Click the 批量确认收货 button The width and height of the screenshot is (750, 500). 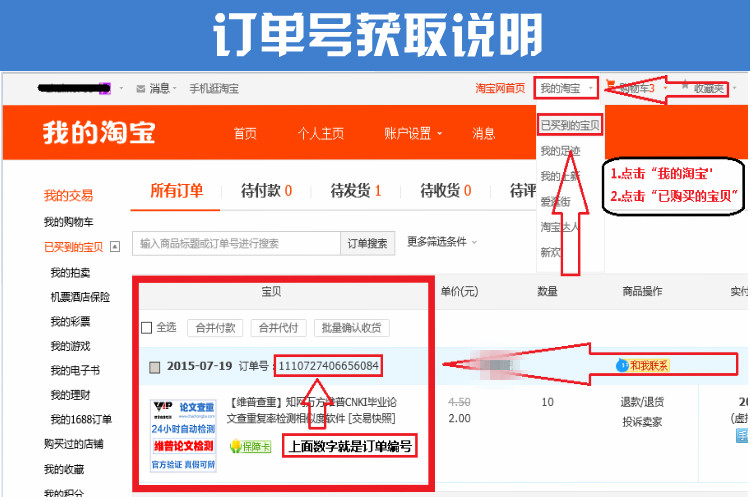click(x=352, y=328)
